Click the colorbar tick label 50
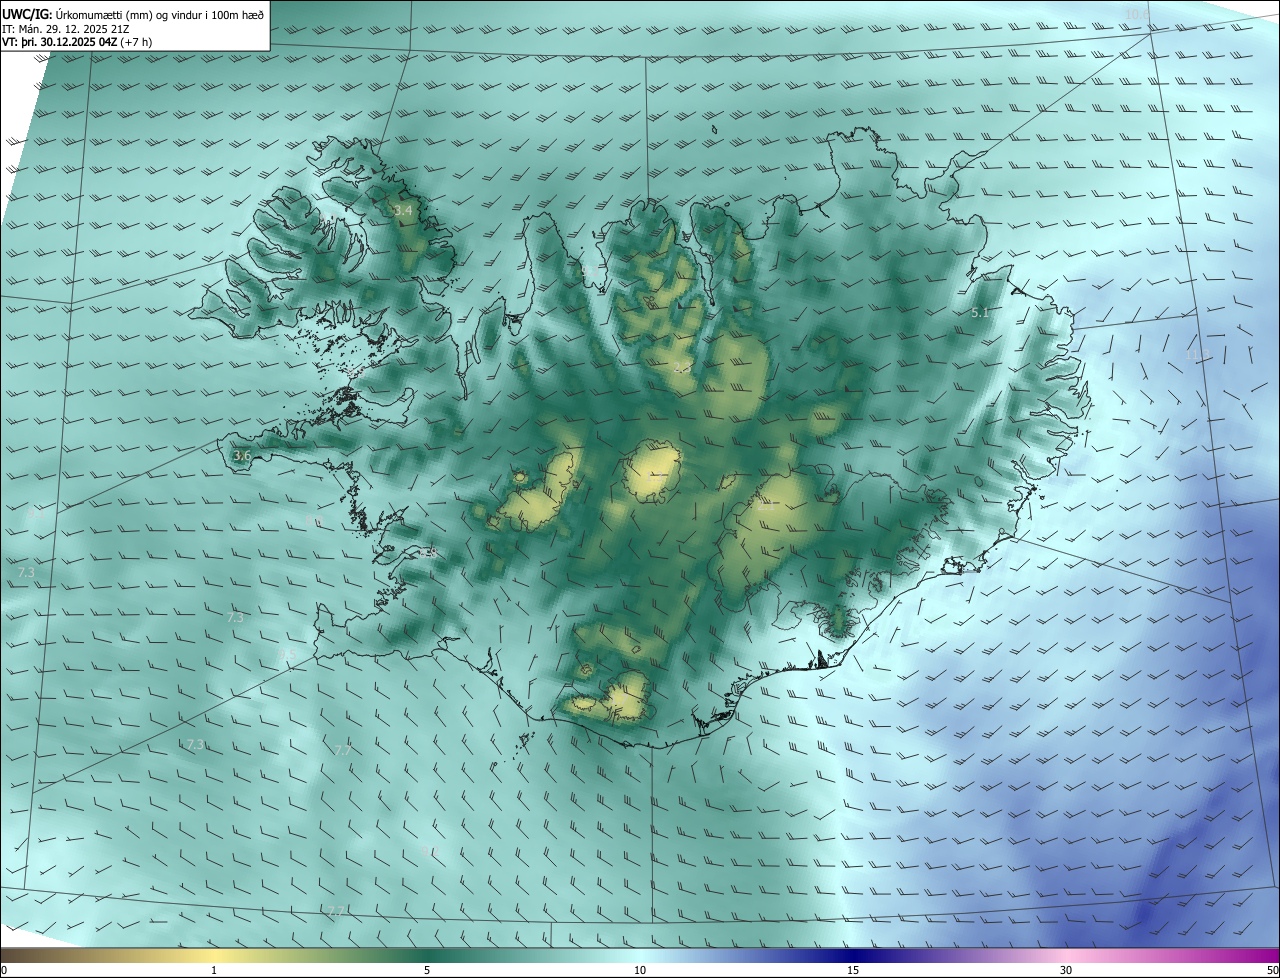1280x978 pixels. point(1272,970)
